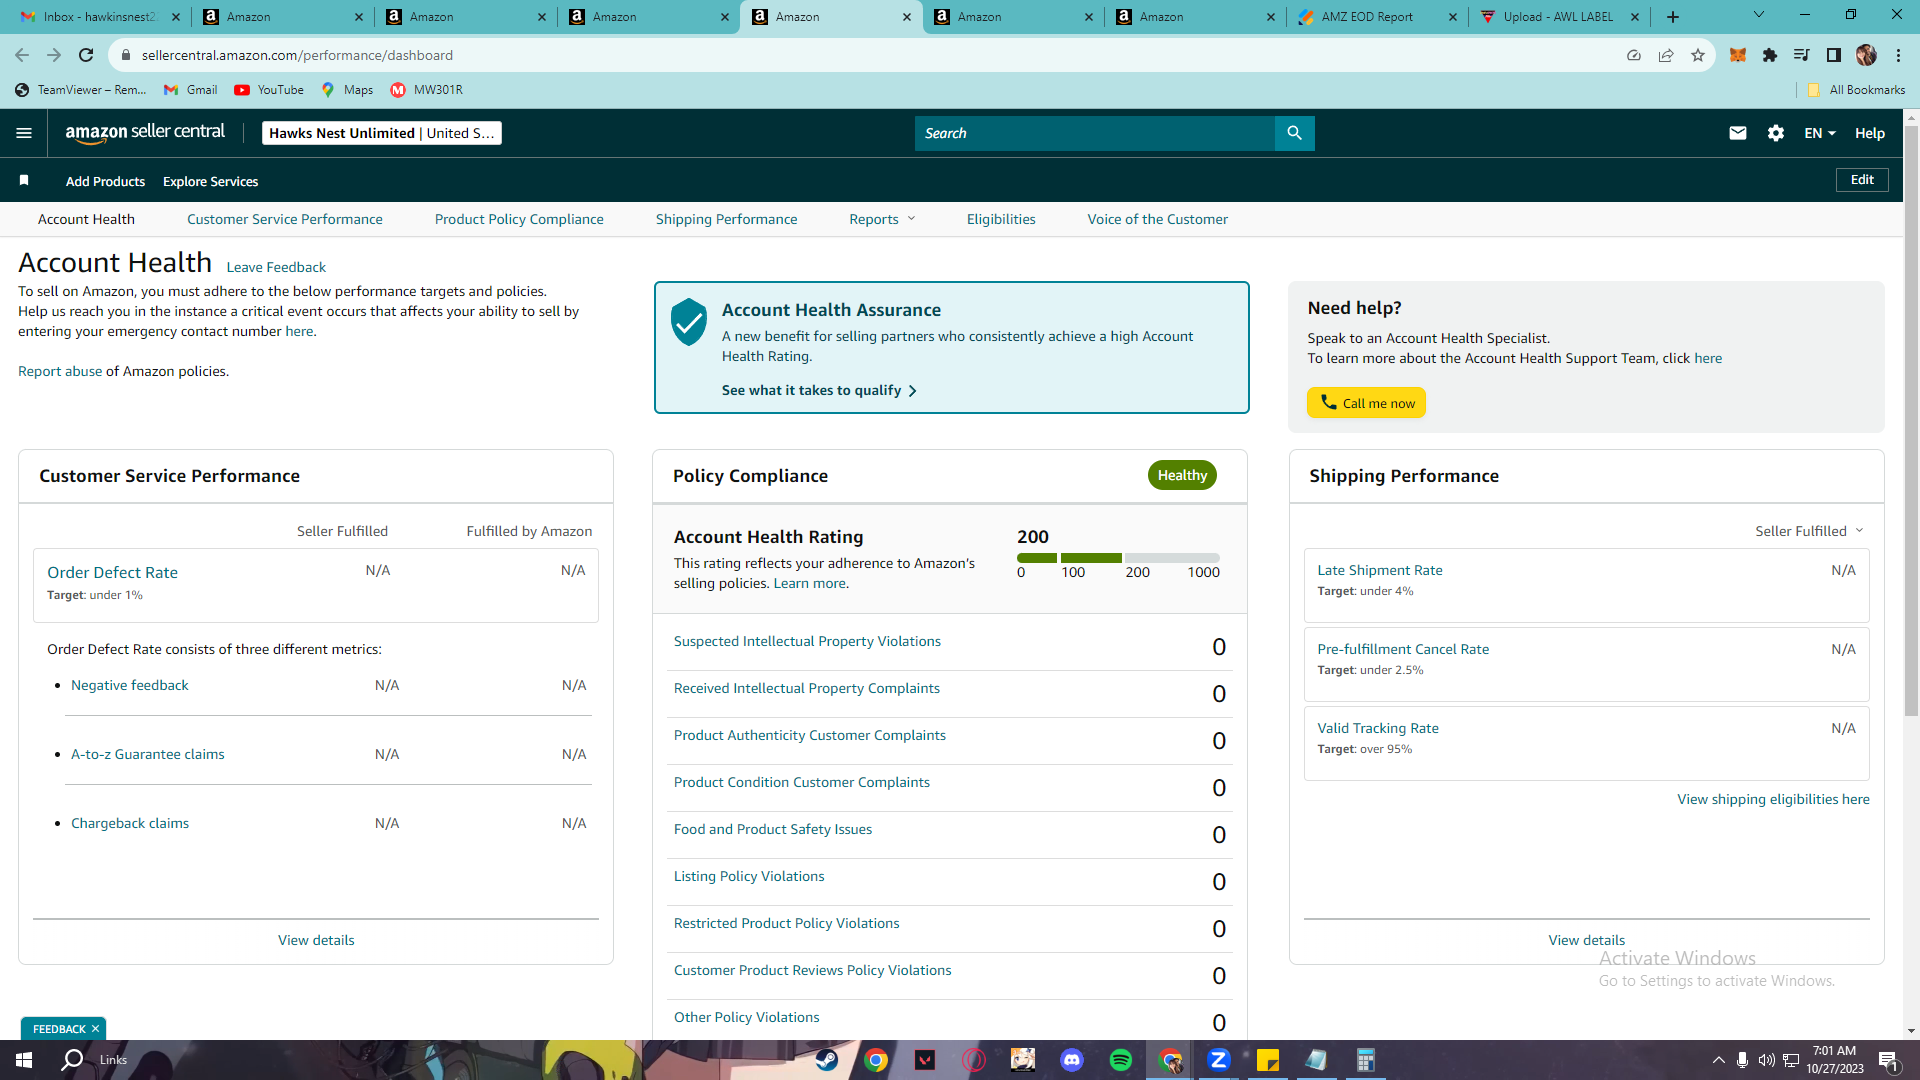Open Spotify from the taskbar
Image resolution: width=1920 pixels, height=1080 pixels.
click(x=1121, y=1060)
